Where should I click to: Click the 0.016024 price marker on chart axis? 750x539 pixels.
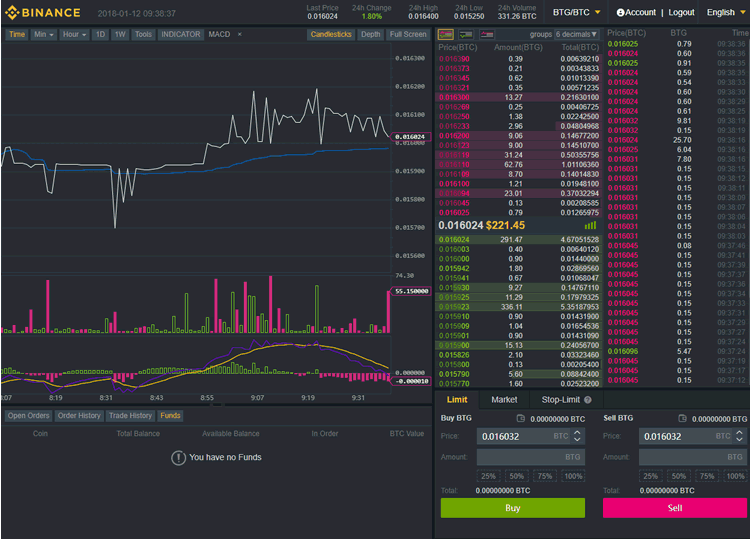(x=410, y=137)
